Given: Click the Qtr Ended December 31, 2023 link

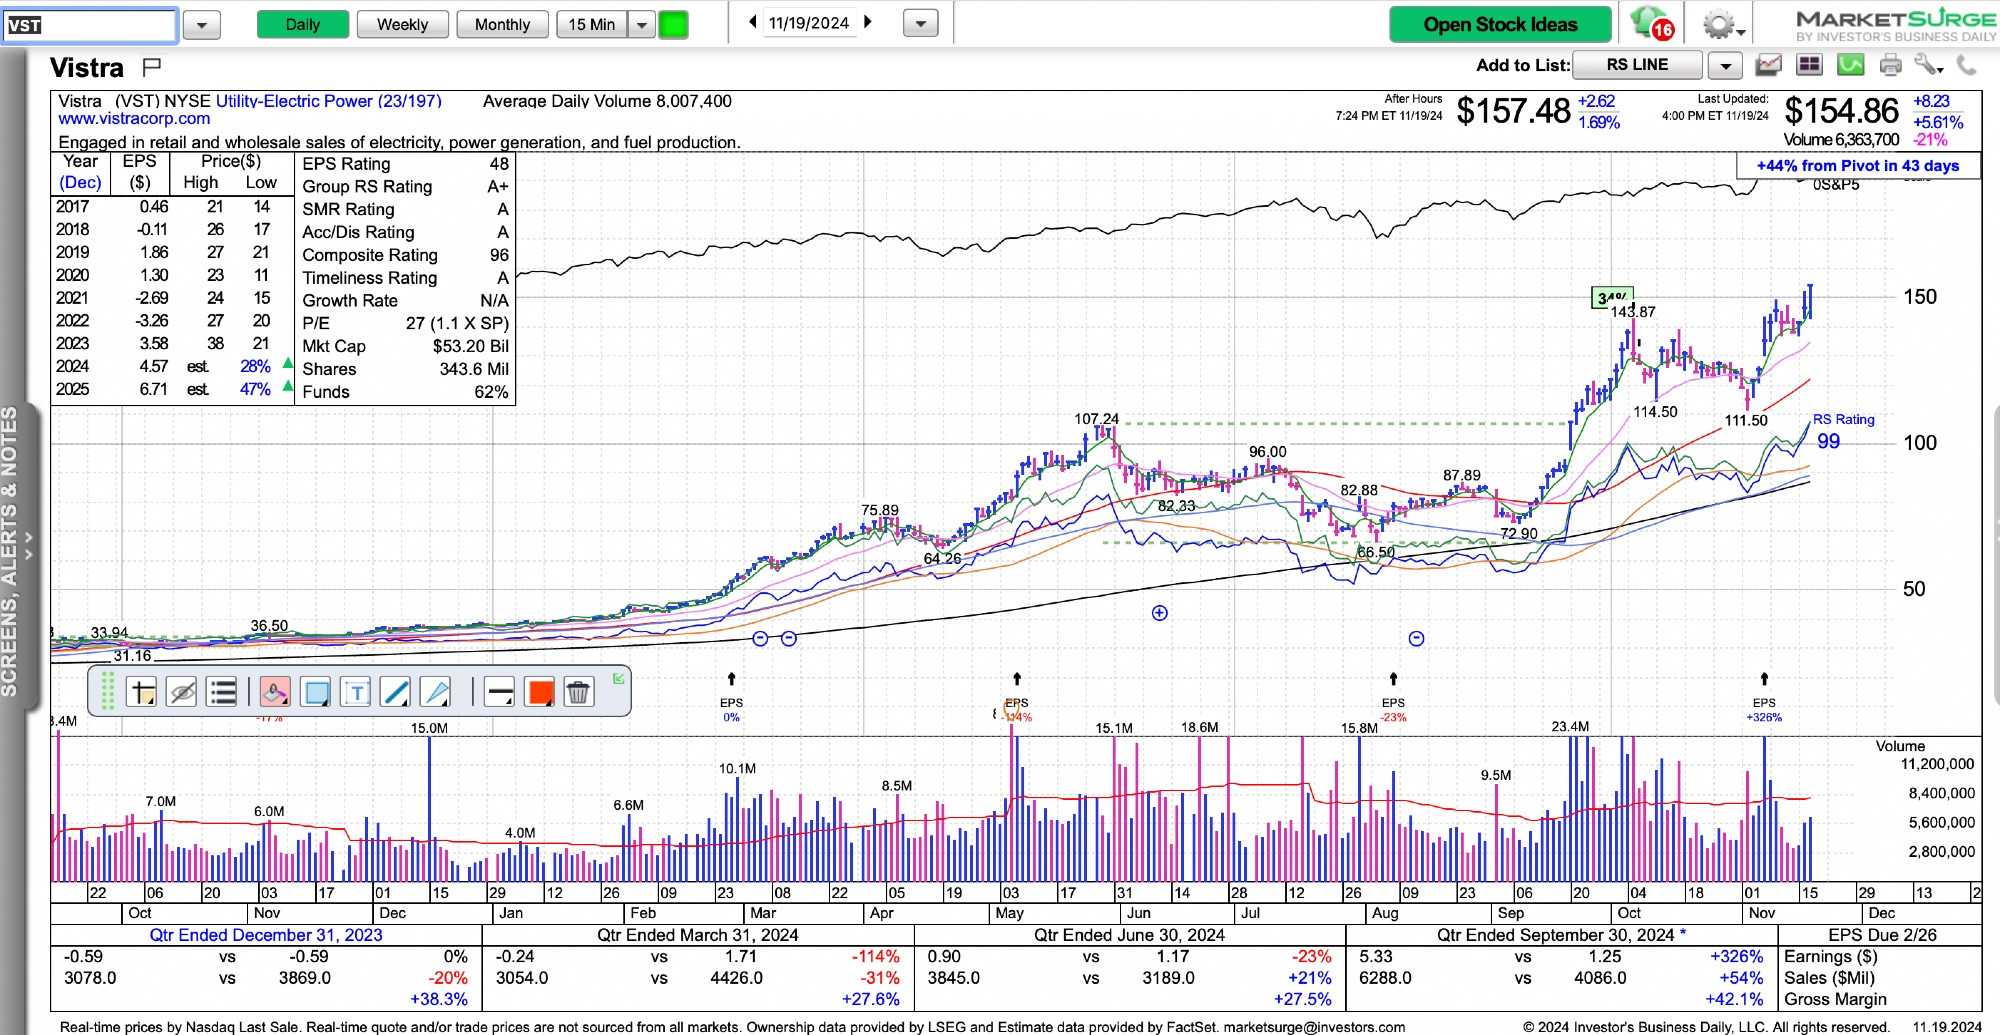Looking at the screenshot, I should pos(266,935).
